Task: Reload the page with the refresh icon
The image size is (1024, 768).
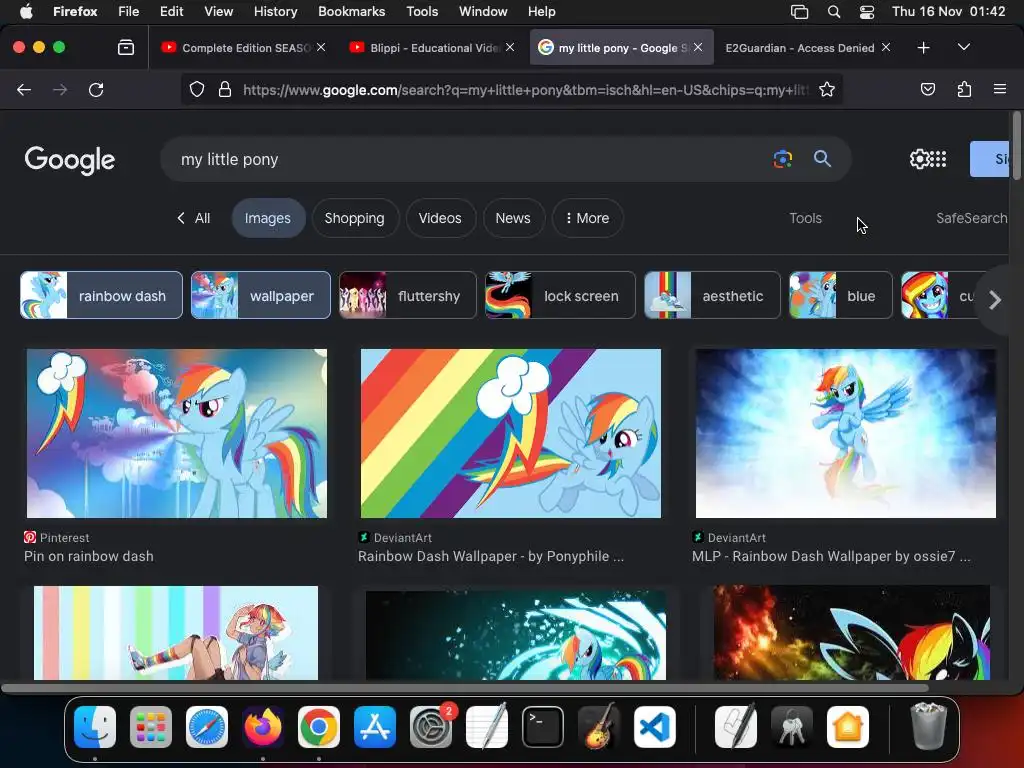Action: (x=96, y=89)
